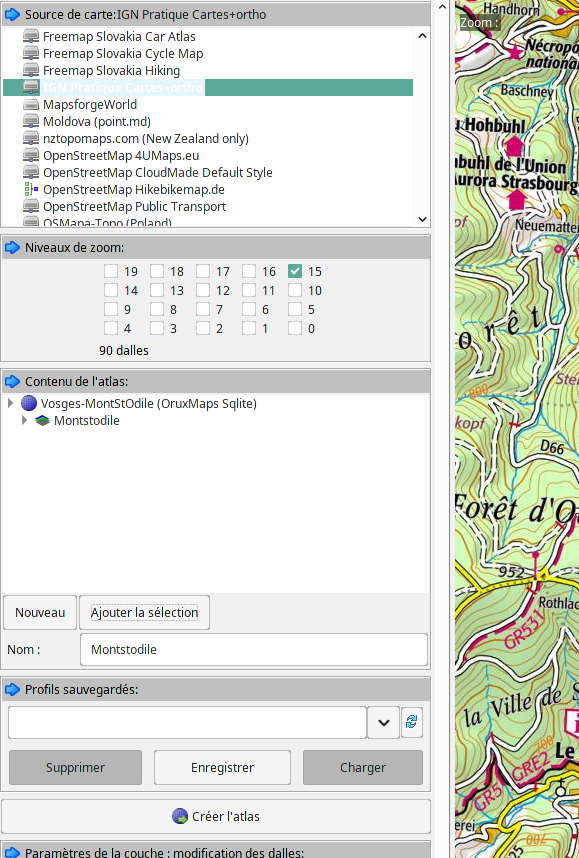
Task: Click the nztopomaps.com server icon
Action: [x=31, y=138]
